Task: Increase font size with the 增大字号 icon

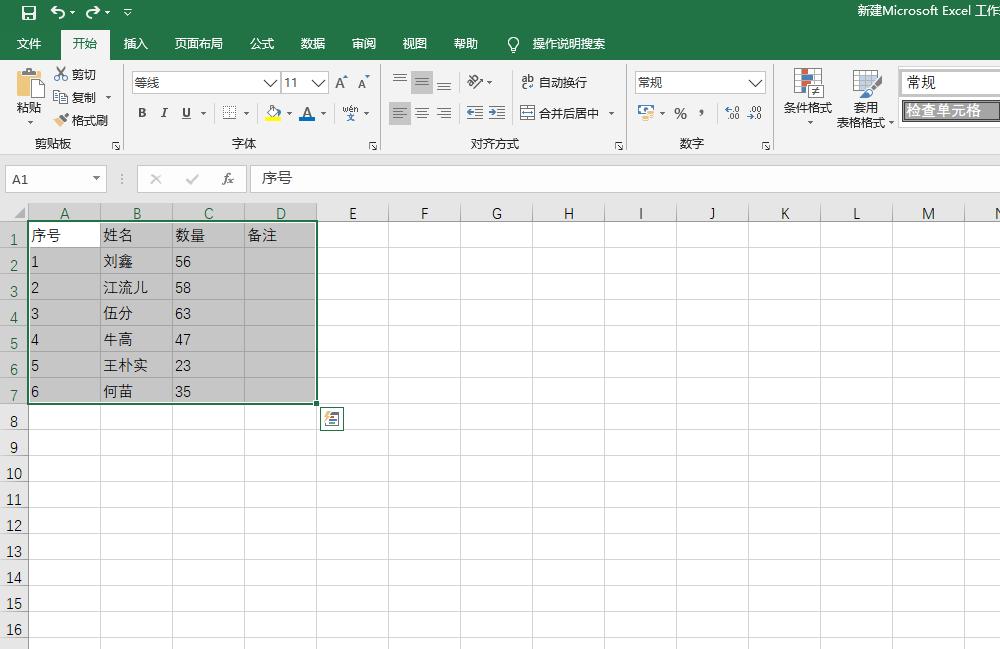Action: click(x=340, y=81)
